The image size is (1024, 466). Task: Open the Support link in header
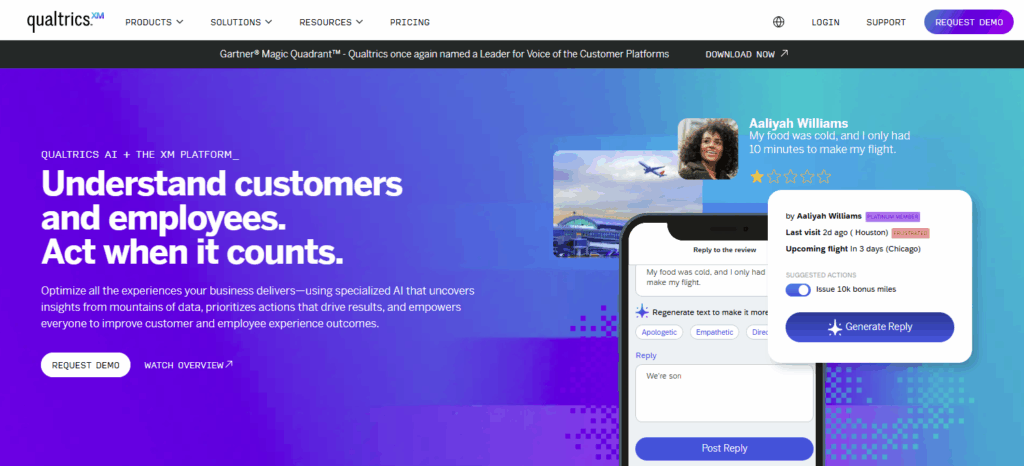click(886, 22)
